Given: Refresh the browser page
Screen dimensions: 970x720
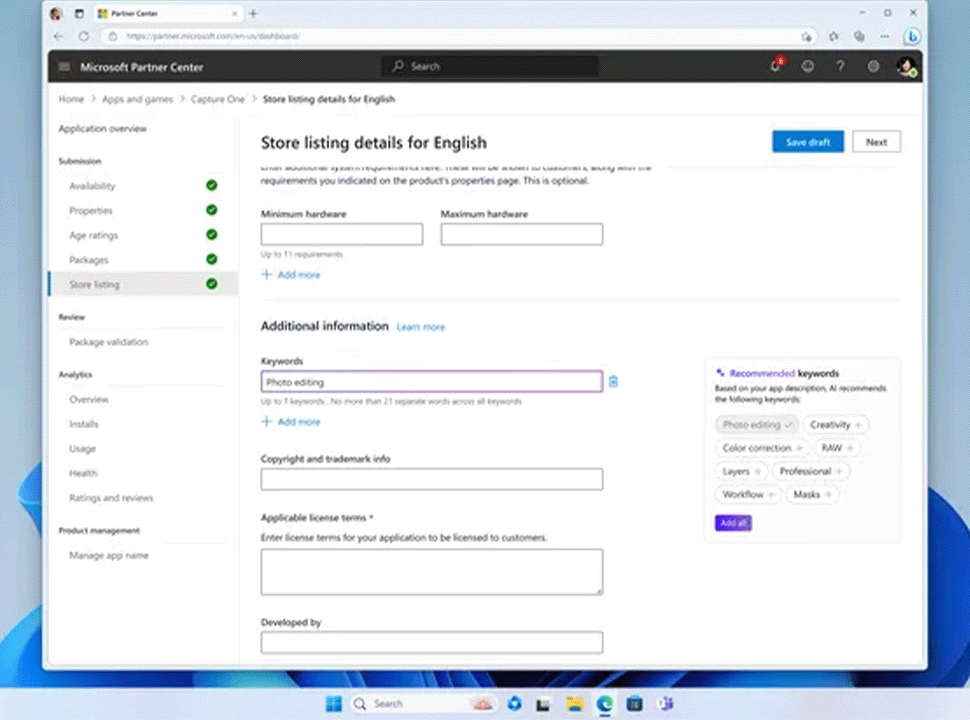Looking at the screenshot, I should [84, 36].
